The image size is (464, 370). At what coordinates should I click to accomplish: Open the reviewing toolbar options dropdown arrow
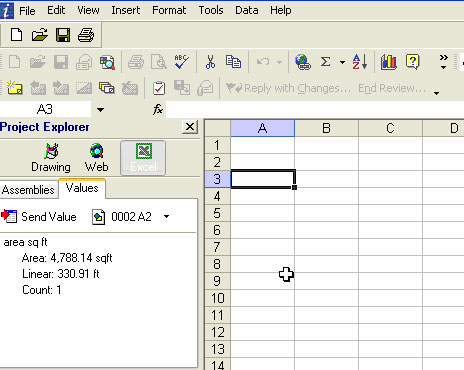tap(436, 93)
